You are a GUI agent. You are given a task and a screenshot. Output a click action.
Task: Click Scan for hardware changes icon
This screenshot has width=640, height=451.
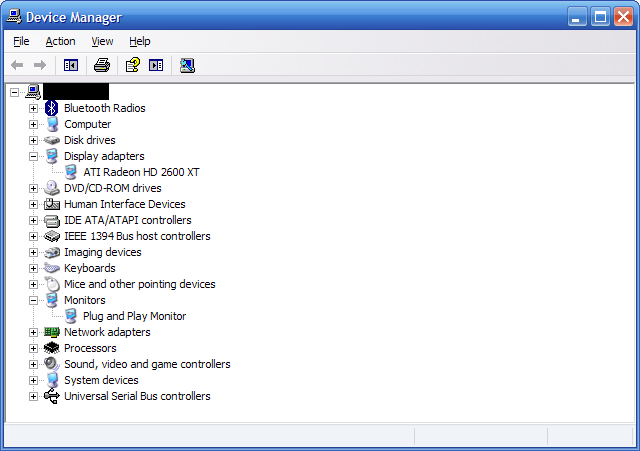187,65
